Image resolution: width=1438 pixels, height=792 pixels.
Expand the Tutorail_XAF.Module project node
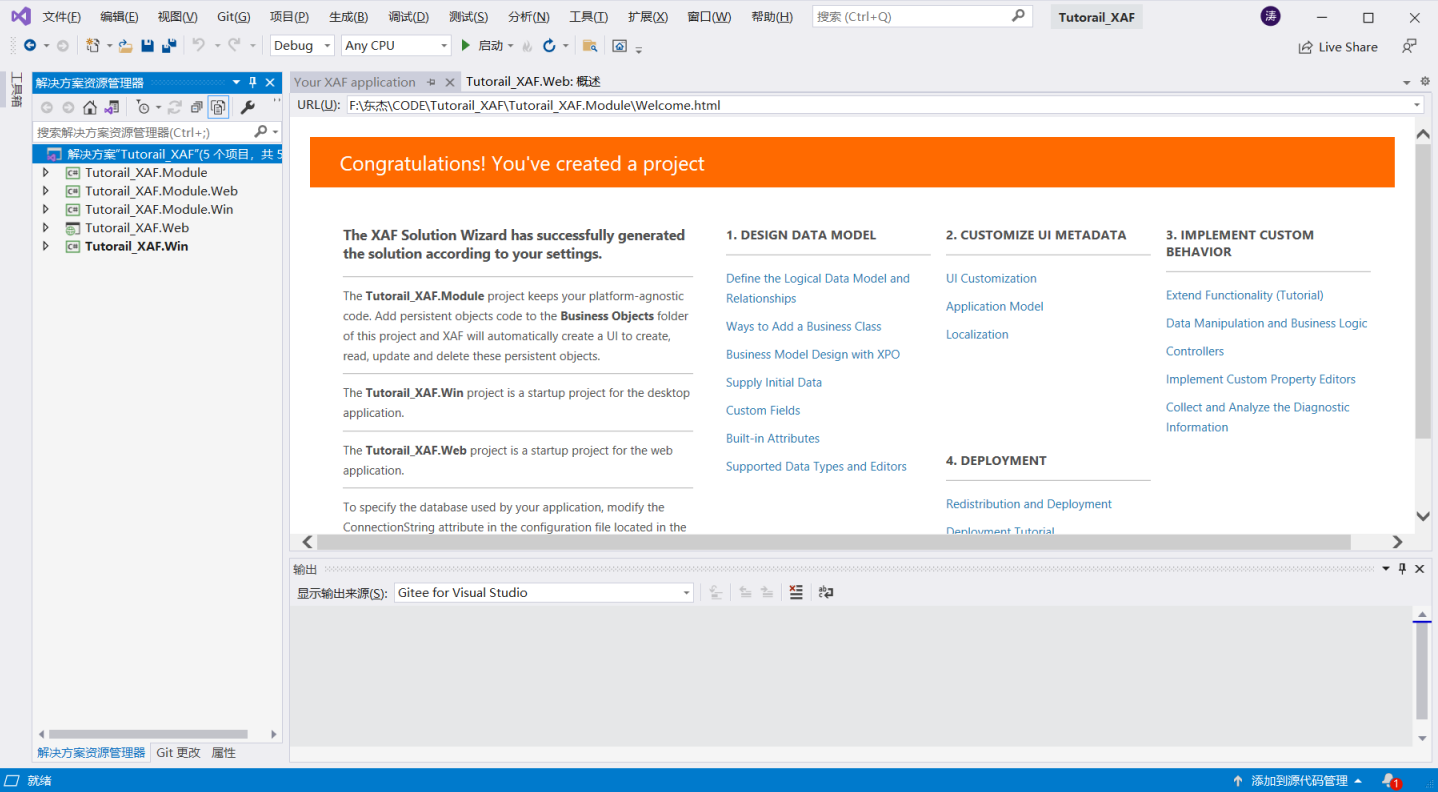45,172
